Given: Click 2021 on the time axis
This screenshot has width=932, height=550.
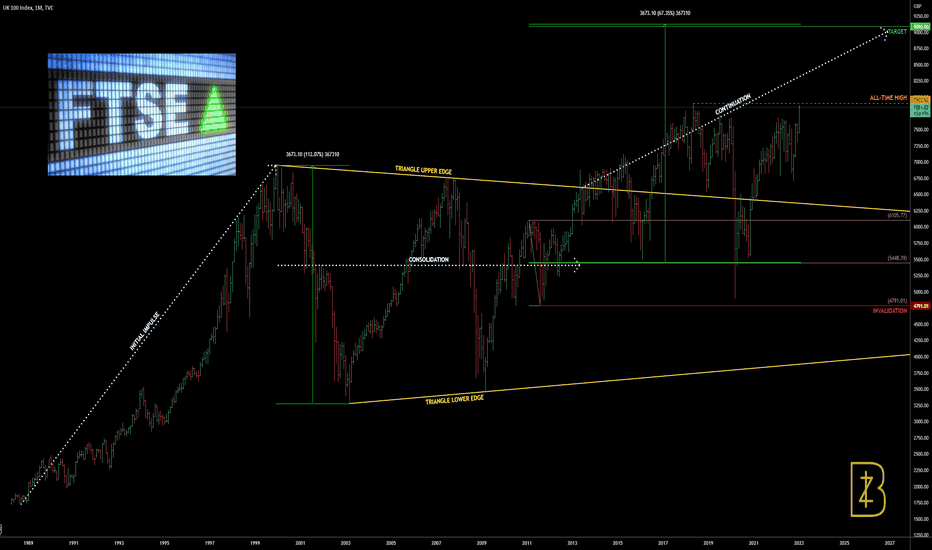Looking at the screenshot, I should [x=754, y=543].
